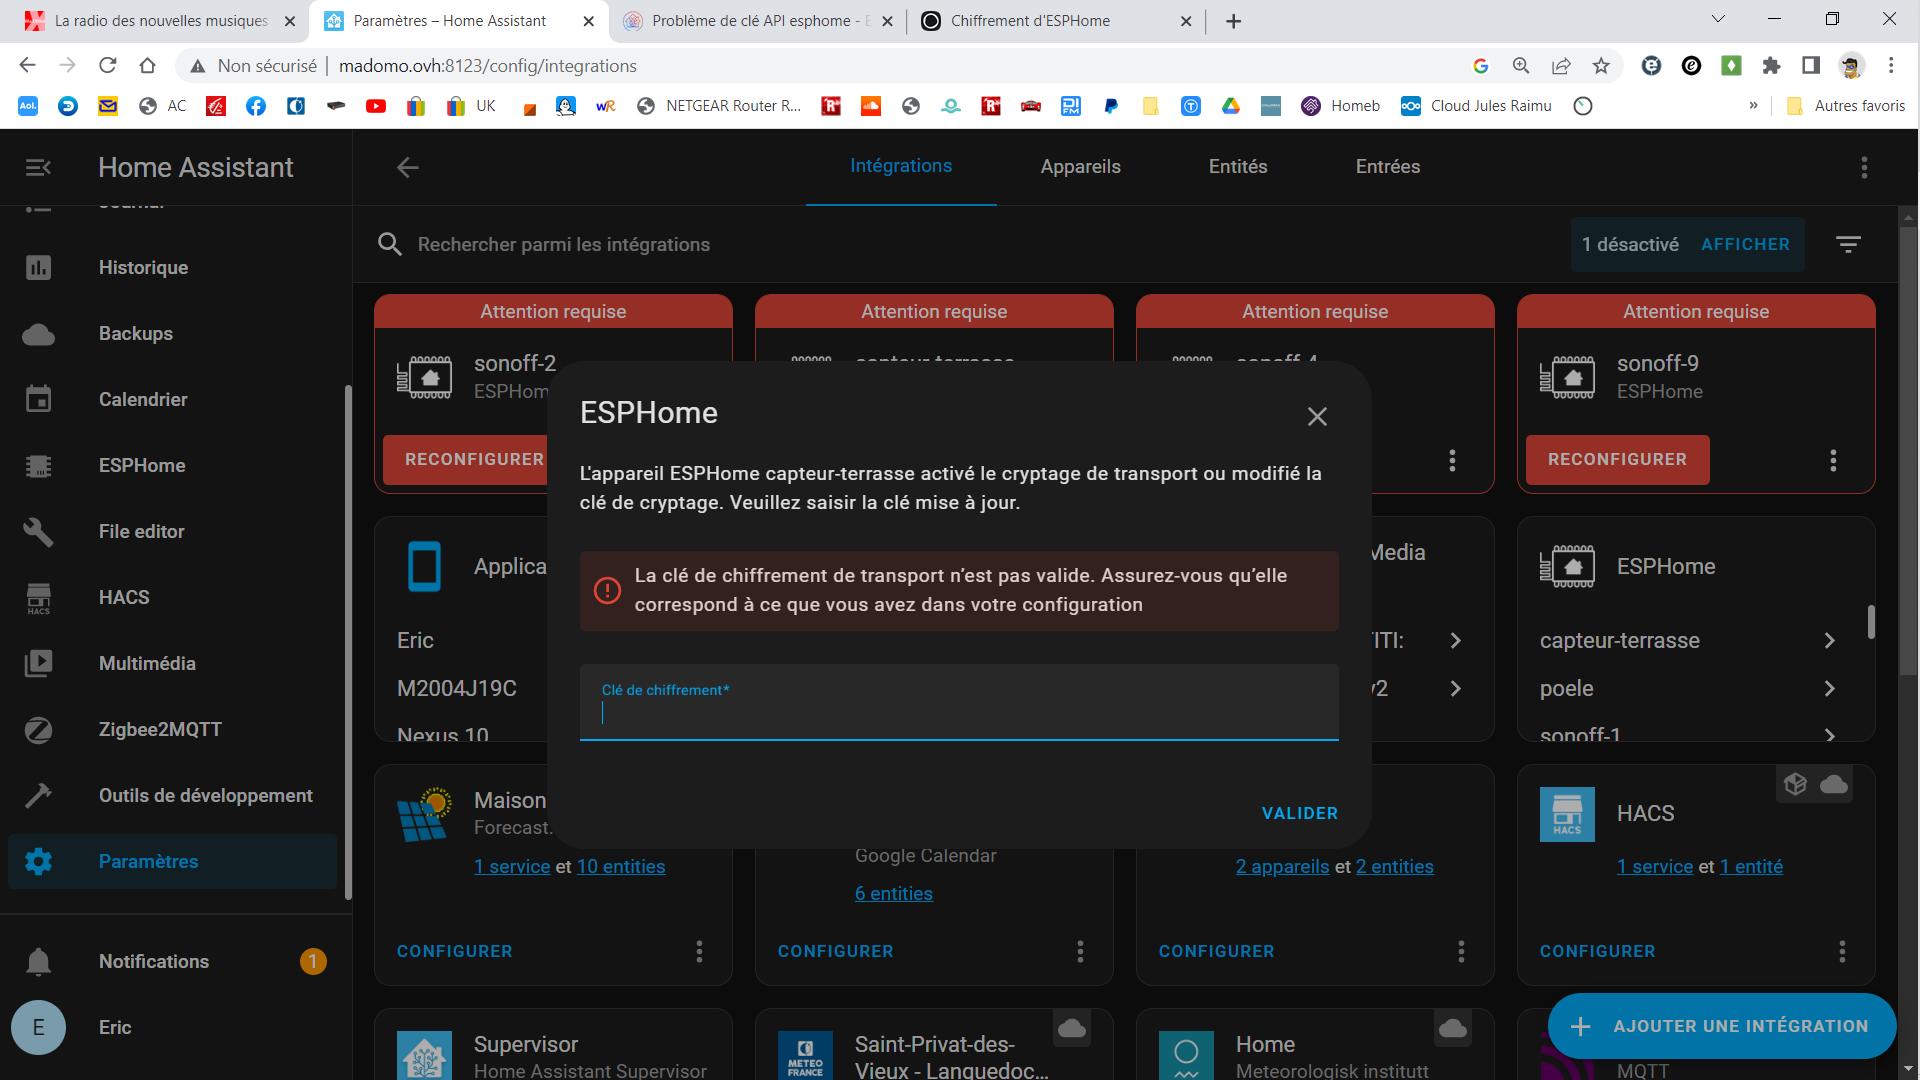The height and width of the screenshot is (1080, 1920).
Task: Click AJOUTER UNE INTÉGRATION button
Action: pyautogui.click(x=1722, y=1026)
